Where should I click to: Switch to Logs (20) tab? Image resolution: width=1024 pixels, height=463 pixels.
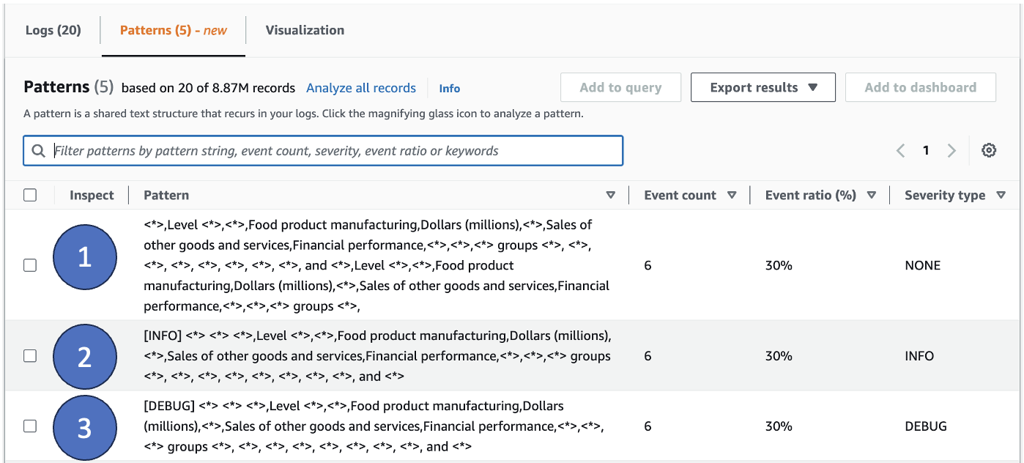(x=53, y=30)
